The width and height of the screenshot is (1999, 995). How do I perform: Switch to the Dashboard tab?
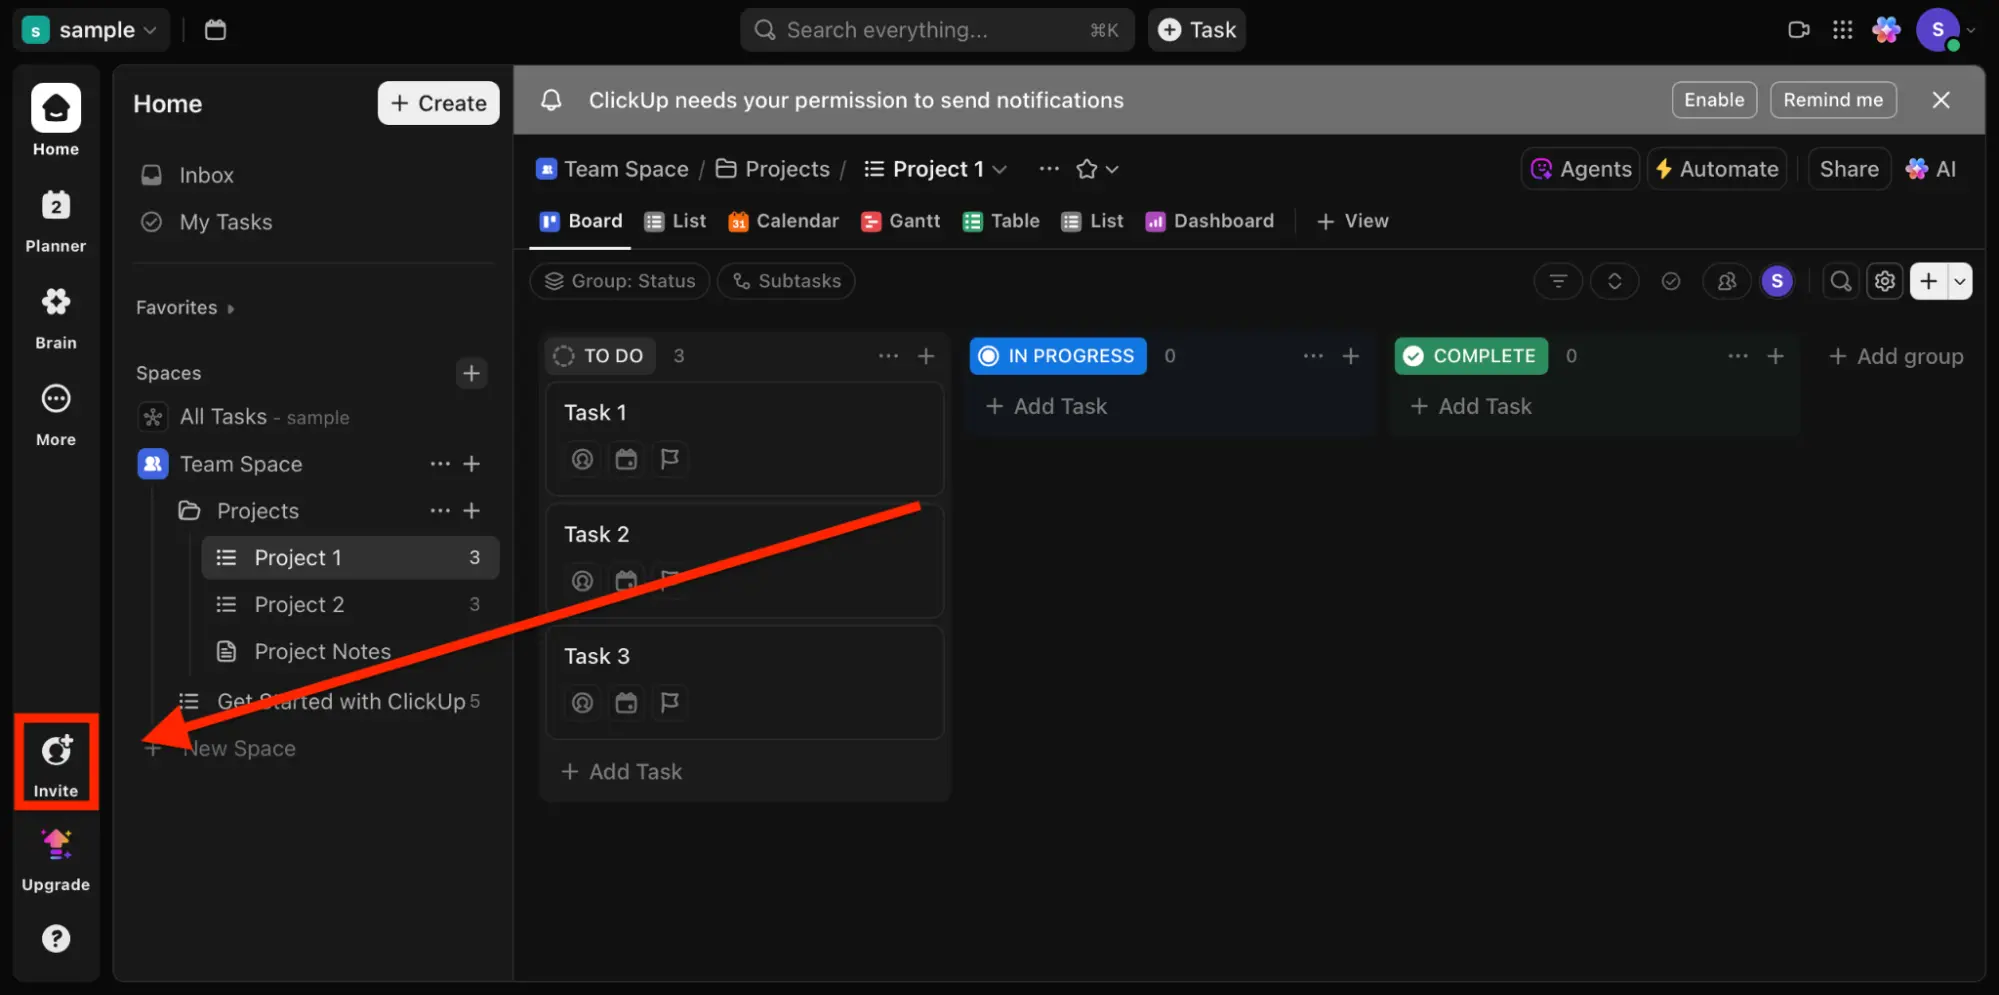(x=1209, y=221)
